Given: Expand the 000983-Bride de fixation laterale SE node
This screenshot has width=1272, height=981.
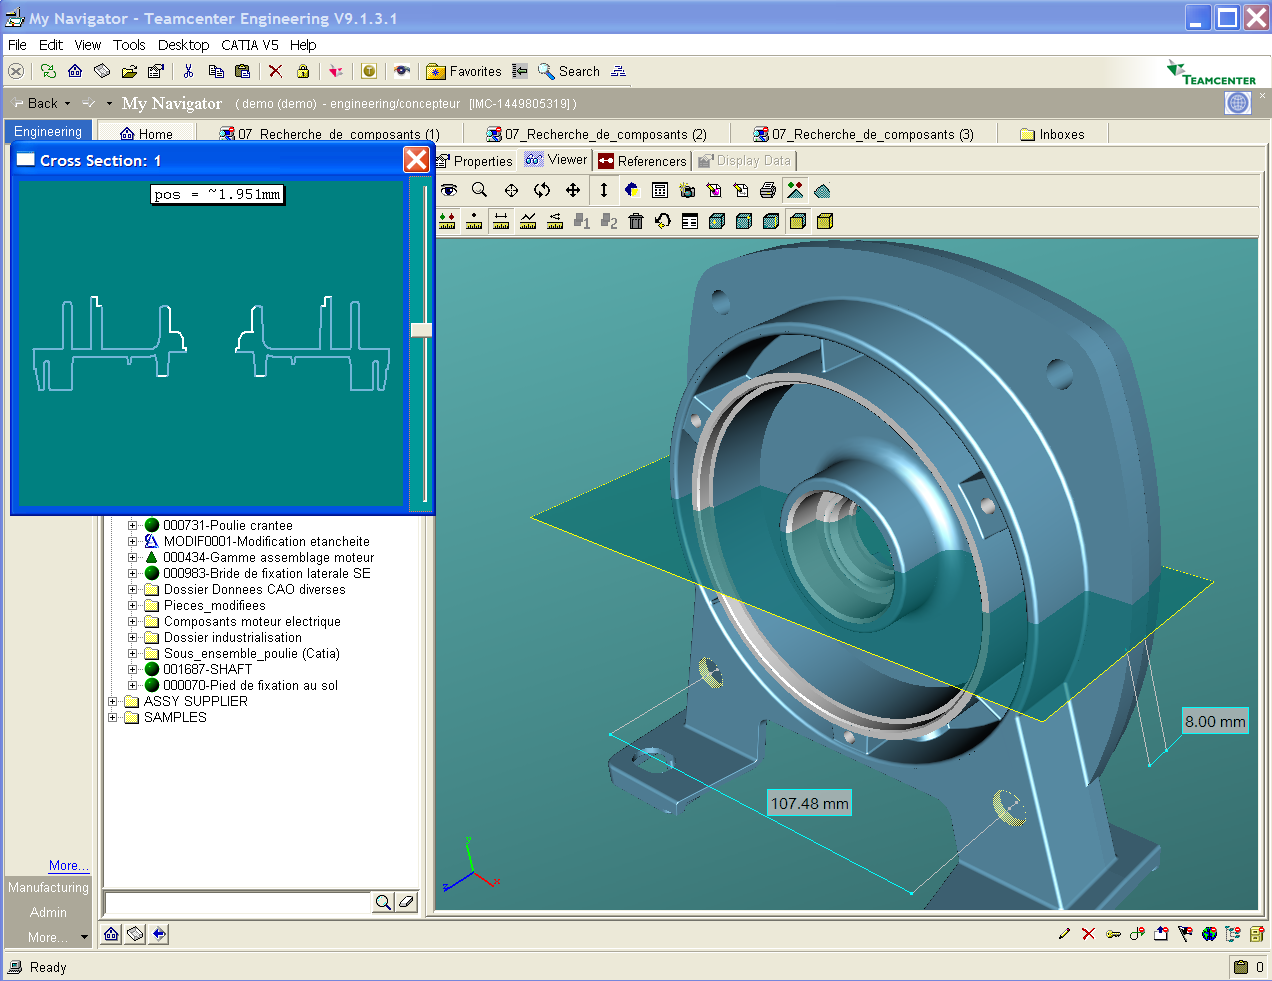Looking at the screenshot, I should 132,573.
